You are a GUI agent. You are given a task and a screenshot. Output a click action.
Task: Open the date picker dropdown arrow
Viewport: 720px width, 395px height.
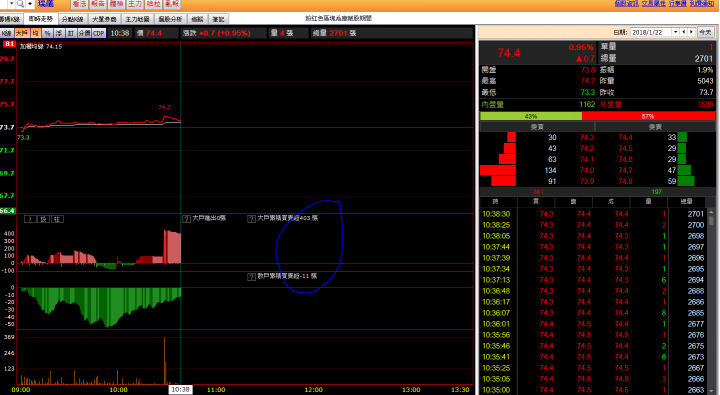pos(675,32)
